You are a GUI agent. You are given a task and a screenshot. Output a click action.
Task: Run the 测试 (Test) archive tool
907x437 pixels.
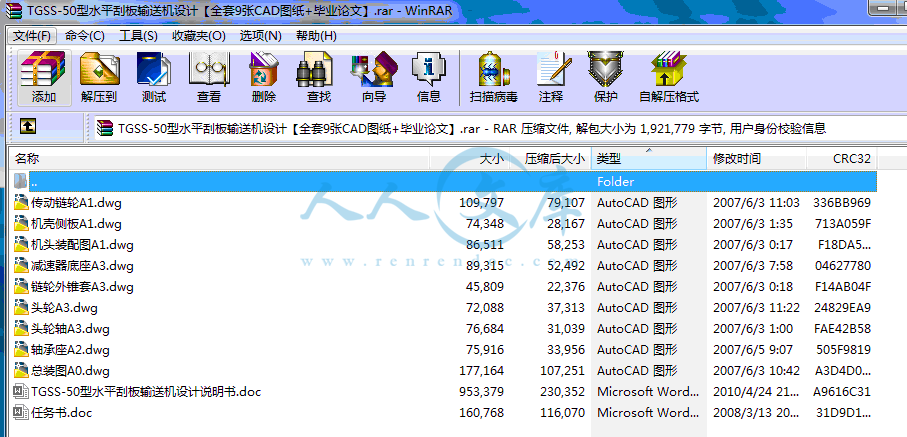(x=154, y=78)
